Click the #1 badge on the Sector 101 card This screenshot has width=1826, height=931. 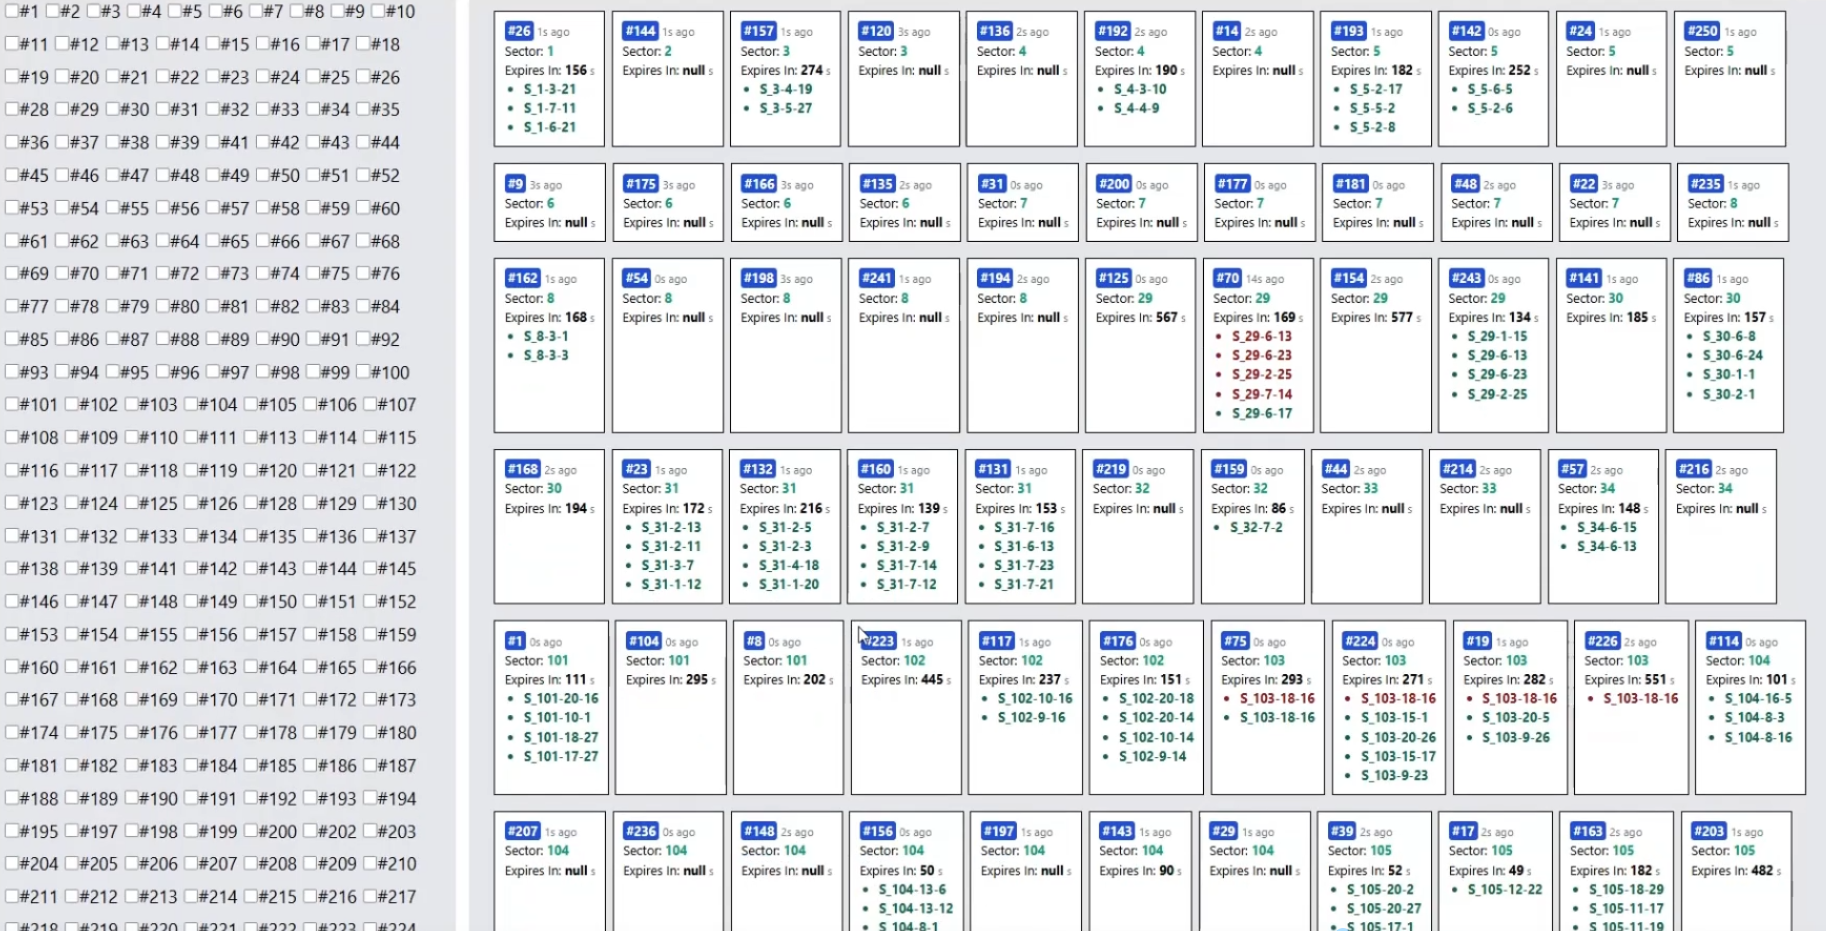point(515,641)
